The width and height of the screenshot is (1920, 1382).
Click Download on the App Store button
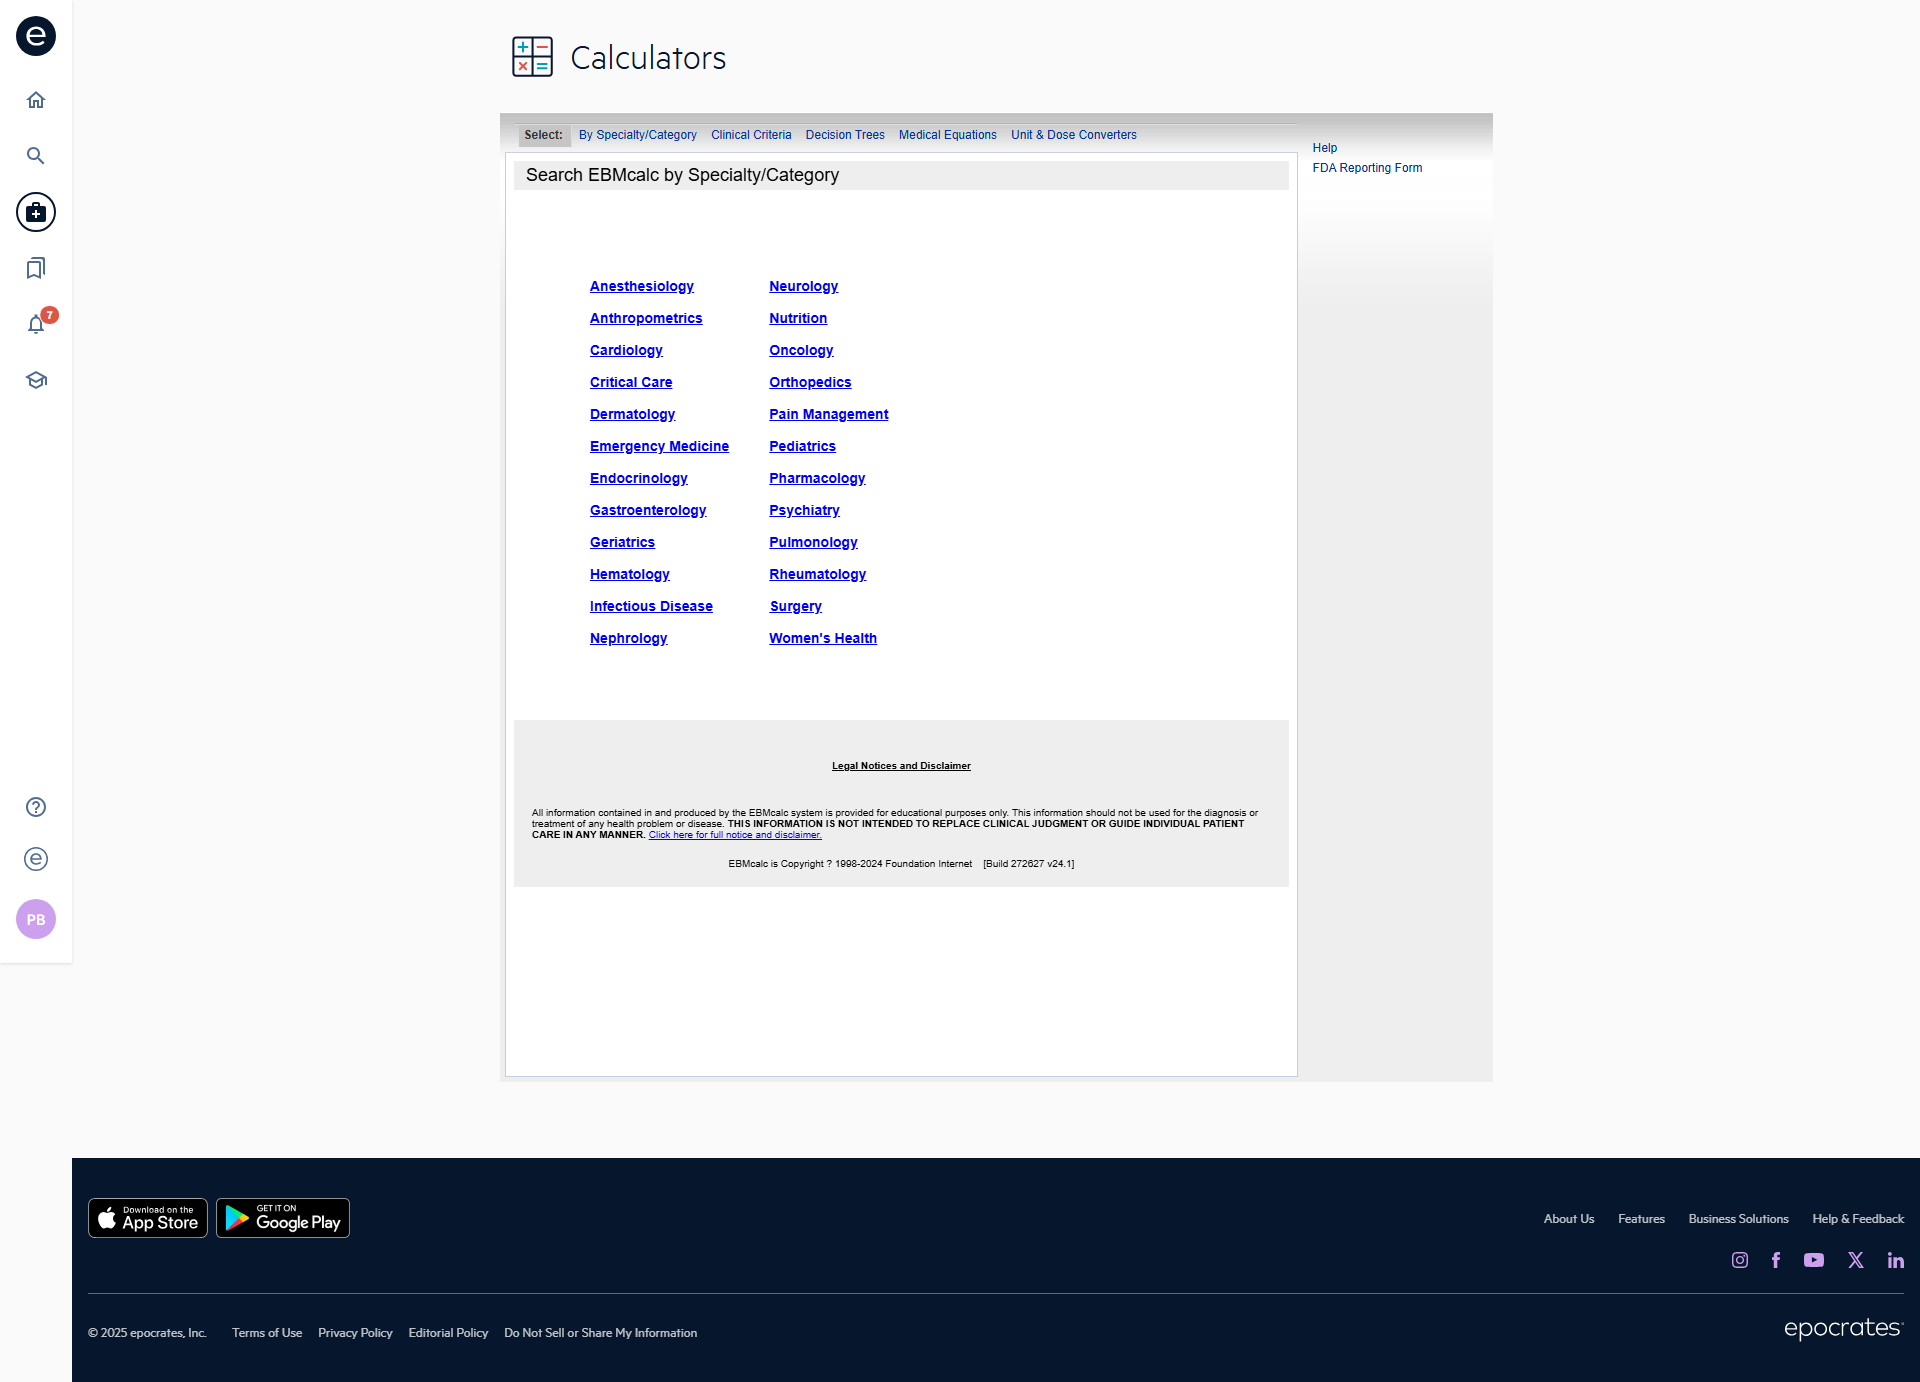click(148, 1218)
